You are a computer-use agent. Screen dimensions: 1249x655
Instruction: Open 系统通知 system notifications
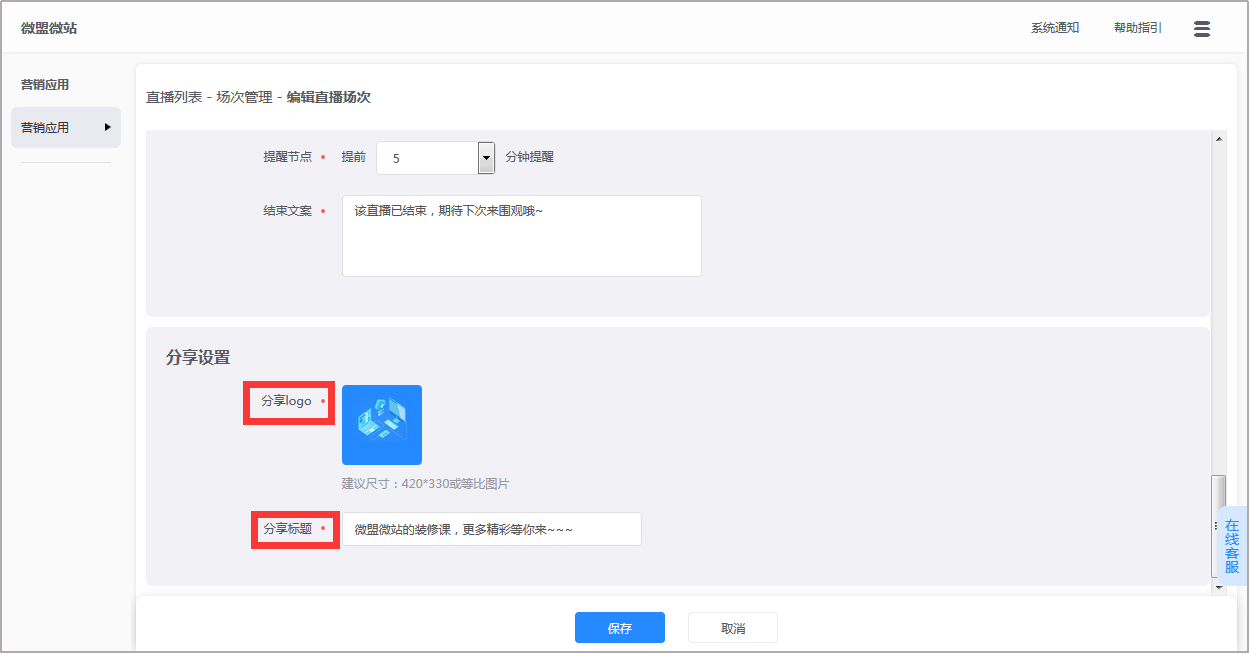[x=1054, y=28]
